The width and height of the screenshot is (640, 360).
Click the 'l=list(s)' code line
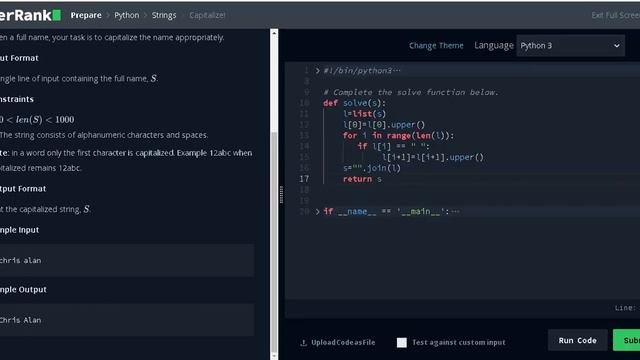tap(364, 114)
